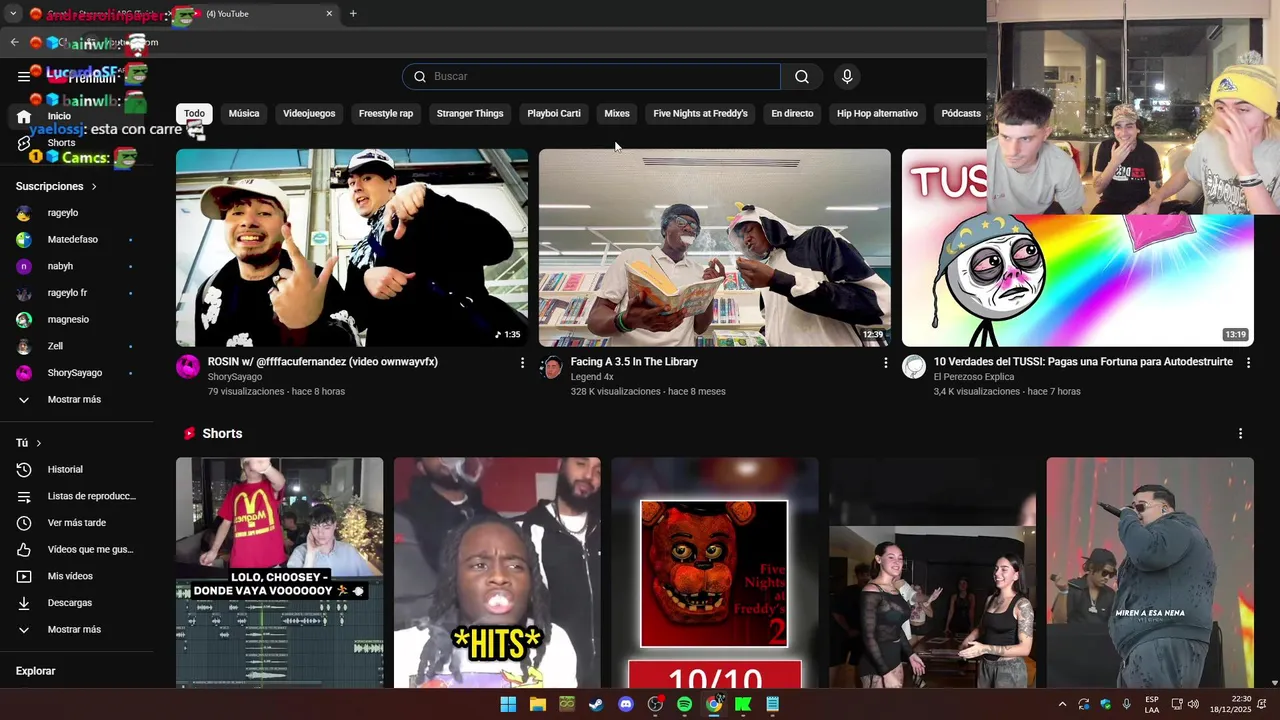Image resolution: width=1280 pixels, height=720 pixels.
Task: Open options for 10 Verdades del TUSSI
Action: coord(1248,363)
